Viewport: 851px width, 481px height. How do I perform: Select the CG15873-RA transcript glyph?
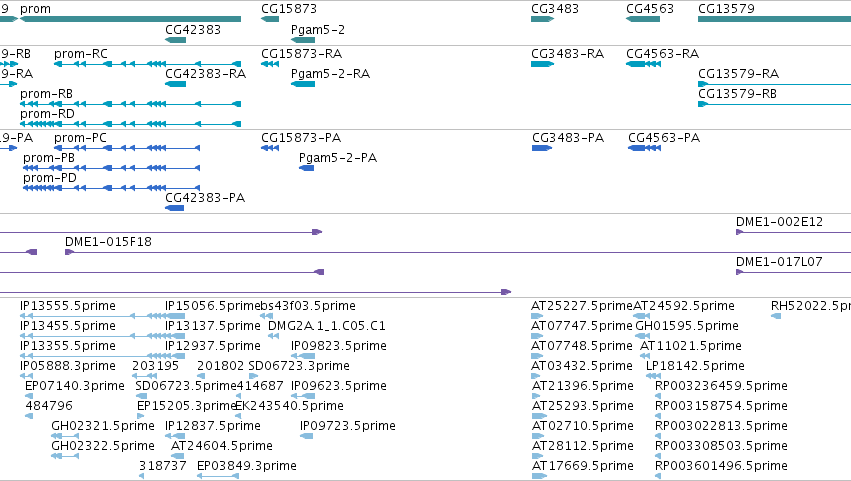click(270, 64)
